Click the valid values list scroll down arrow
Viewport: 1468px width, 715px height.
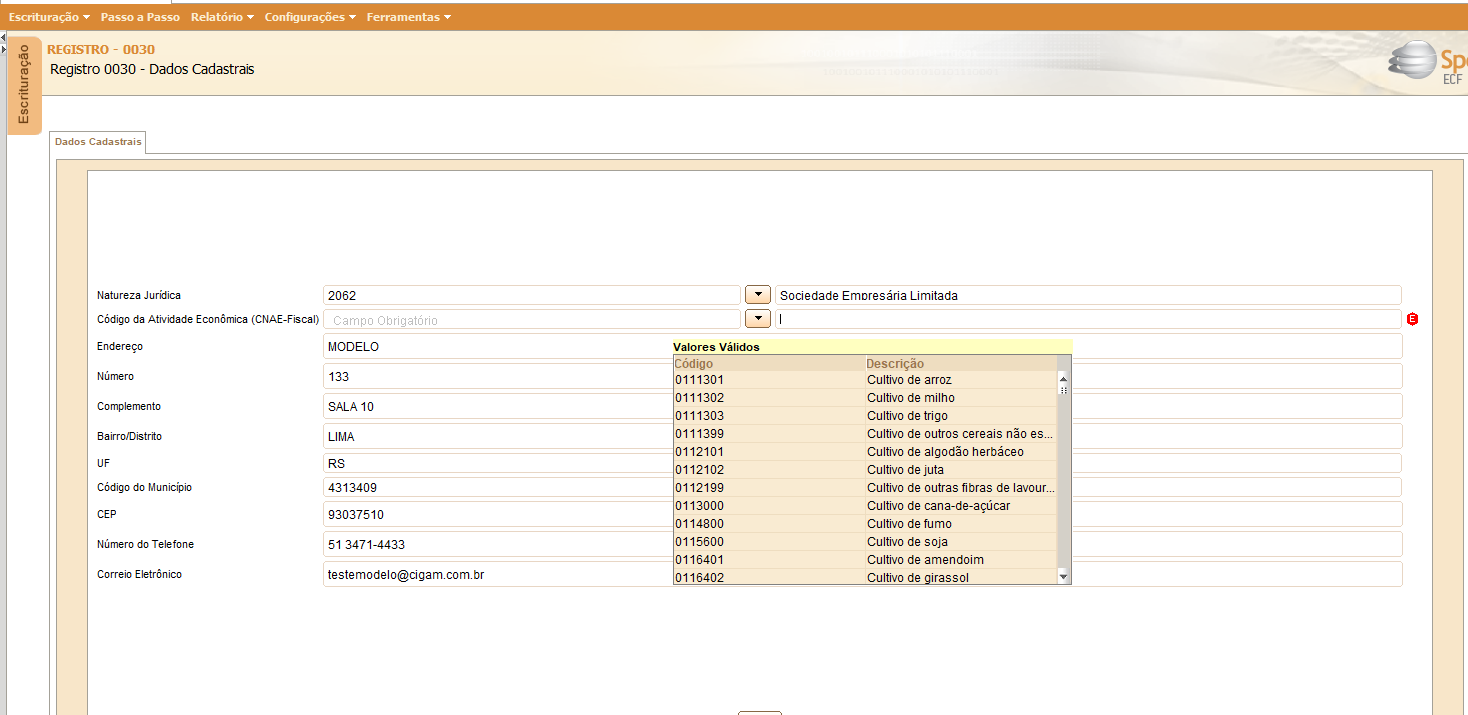pyautogui.click(x=1063, y=577)
